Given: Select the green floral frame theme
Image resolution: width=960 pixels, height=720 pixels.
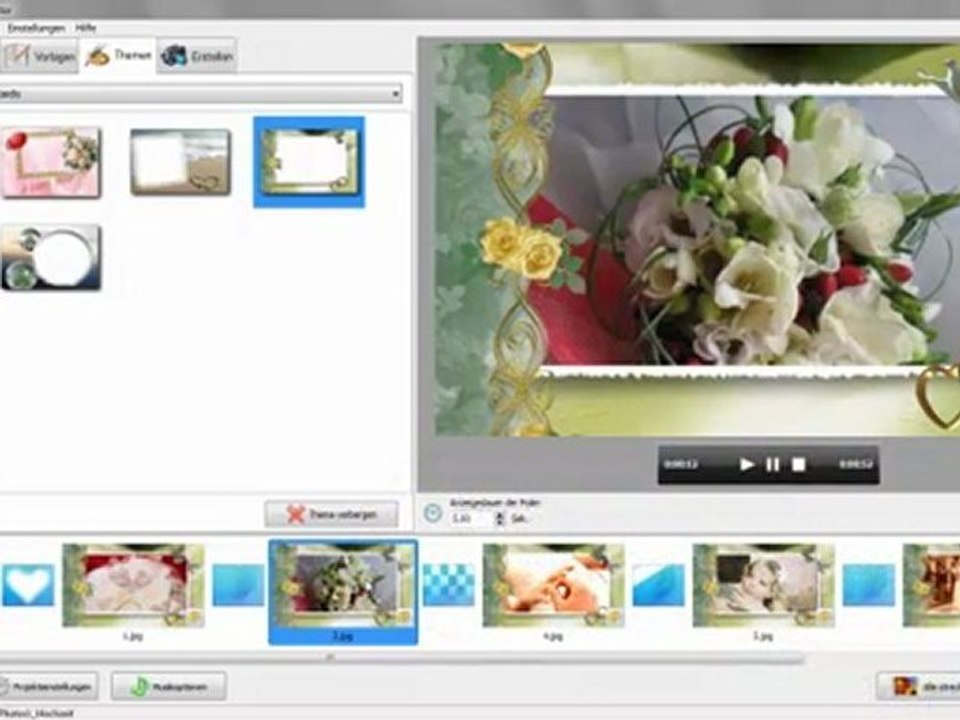Looking at the screenshot, I should 309,162.
